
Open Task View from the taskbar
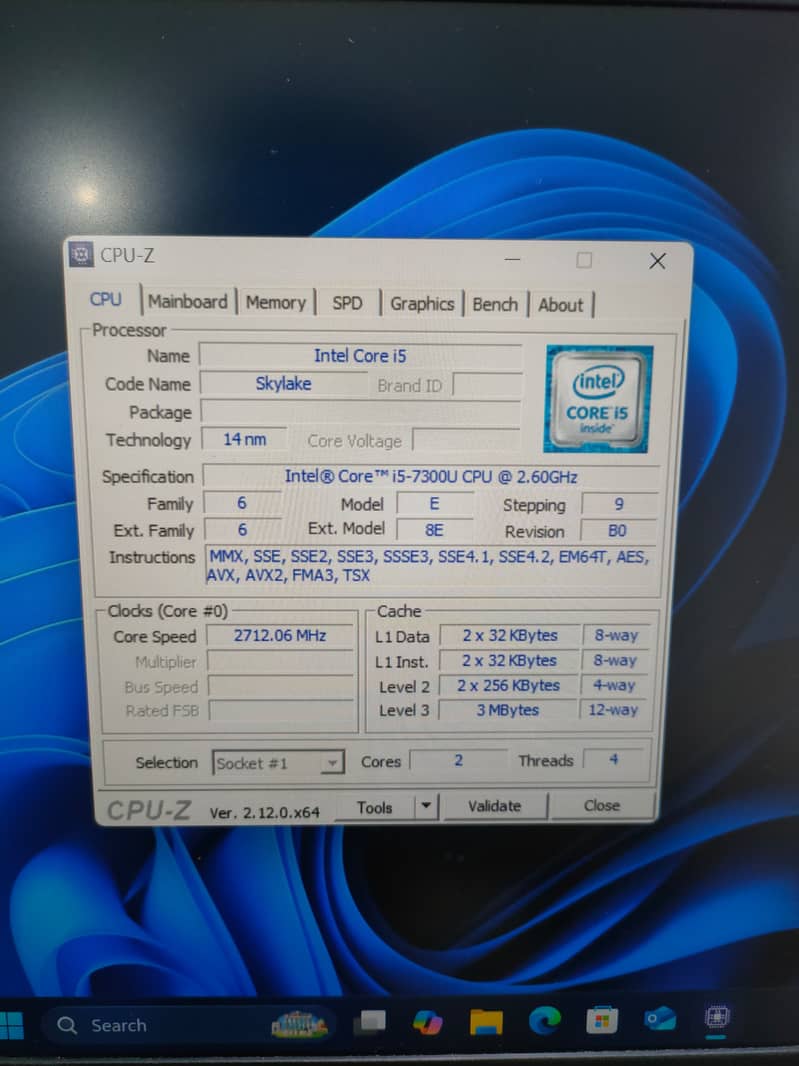point(371,1022)
